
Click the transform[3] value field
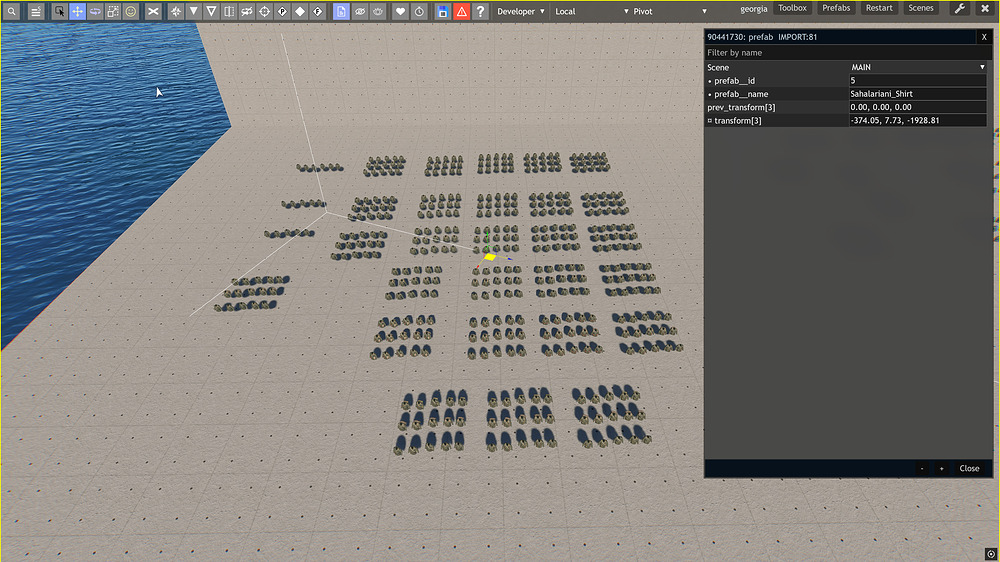click(x=918, y=121)
